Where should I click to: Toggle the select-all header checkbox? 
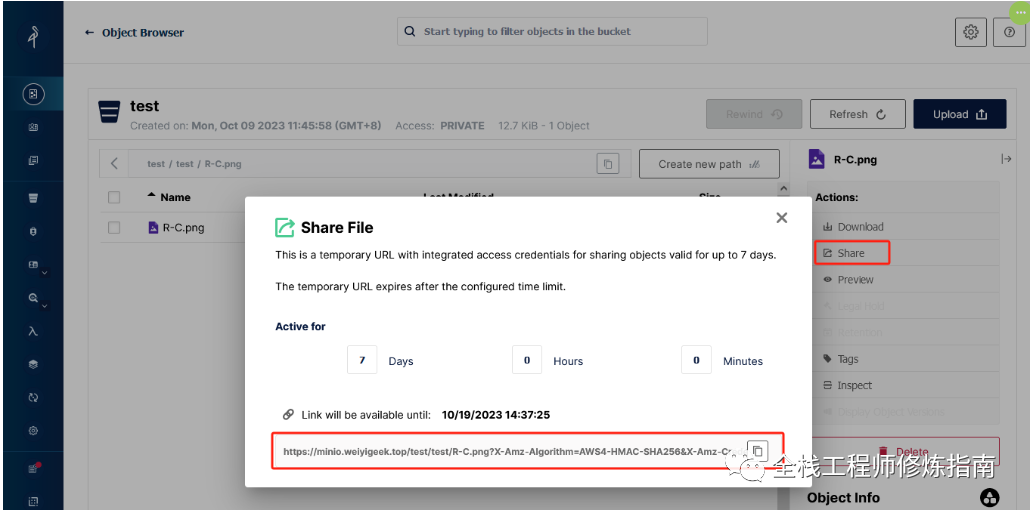[114, 197]
